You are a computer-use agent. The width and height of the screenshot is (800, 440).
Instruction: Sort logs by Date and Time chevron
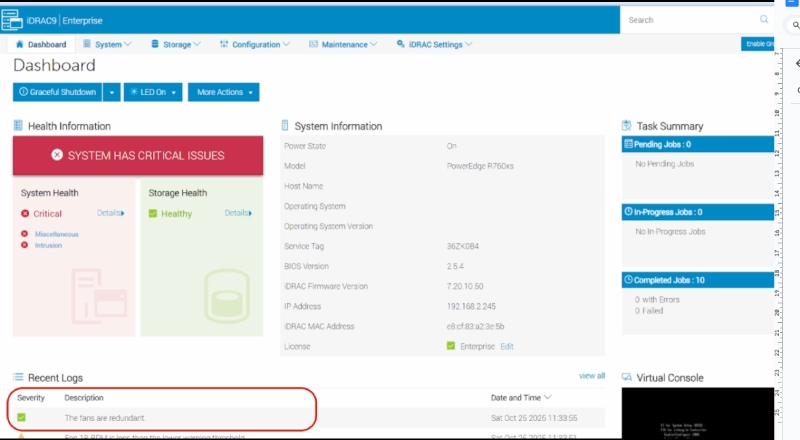pos(547,398)
